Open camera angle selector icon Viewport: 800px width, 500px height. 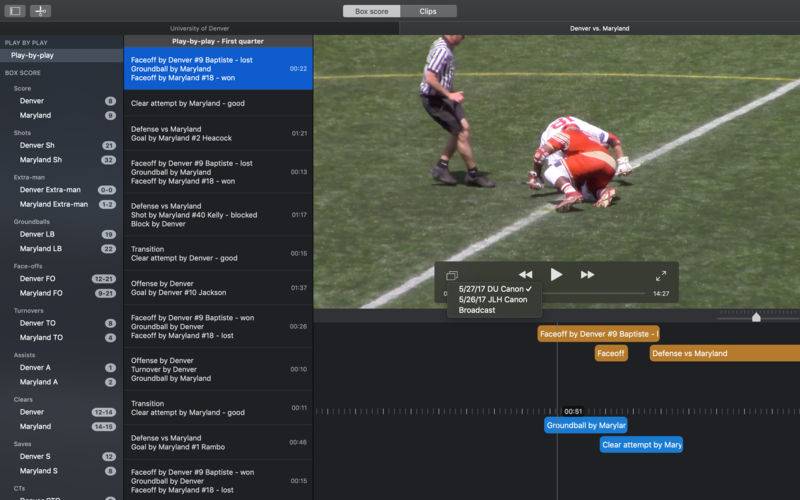click(452, 276)
